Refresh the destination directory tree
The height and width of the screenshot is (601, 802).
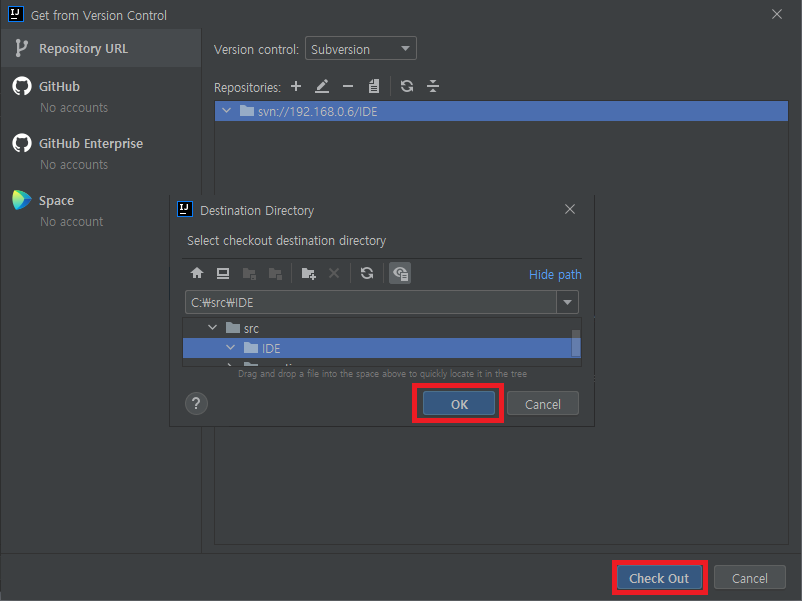[x=367, y=273]
